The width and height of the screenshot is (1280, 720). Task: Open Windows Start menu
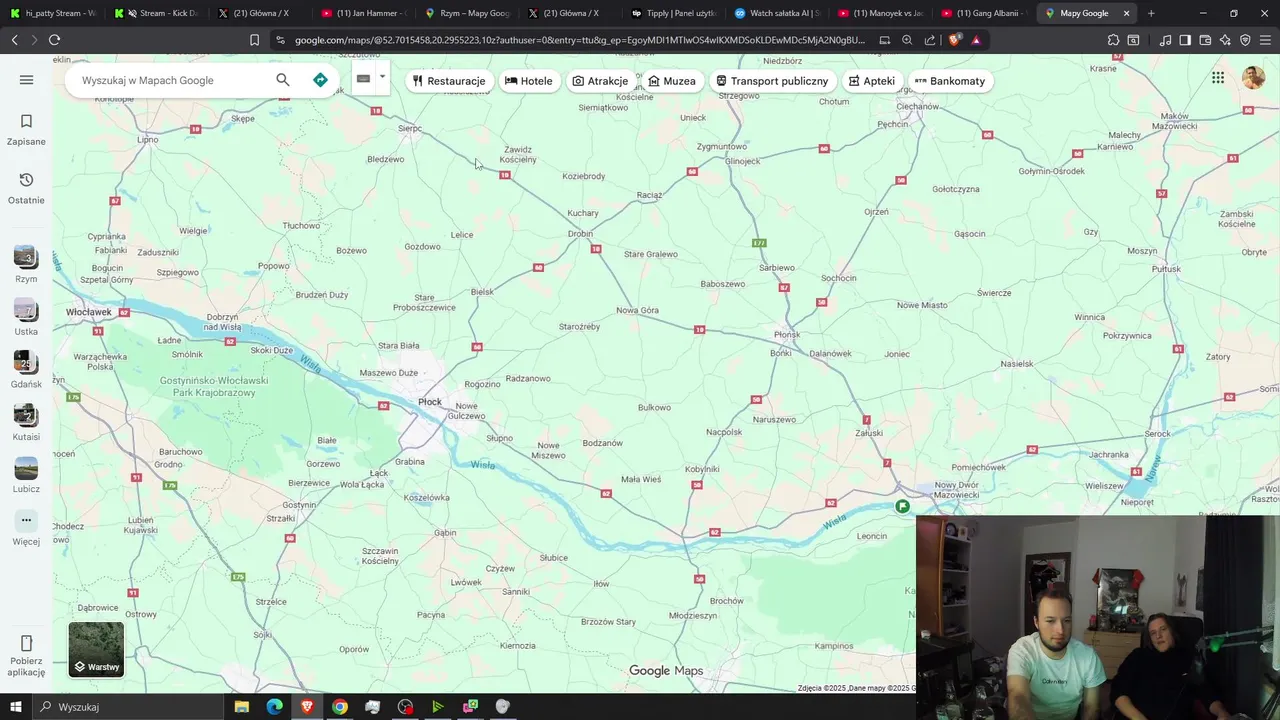[x=16, y=707]
